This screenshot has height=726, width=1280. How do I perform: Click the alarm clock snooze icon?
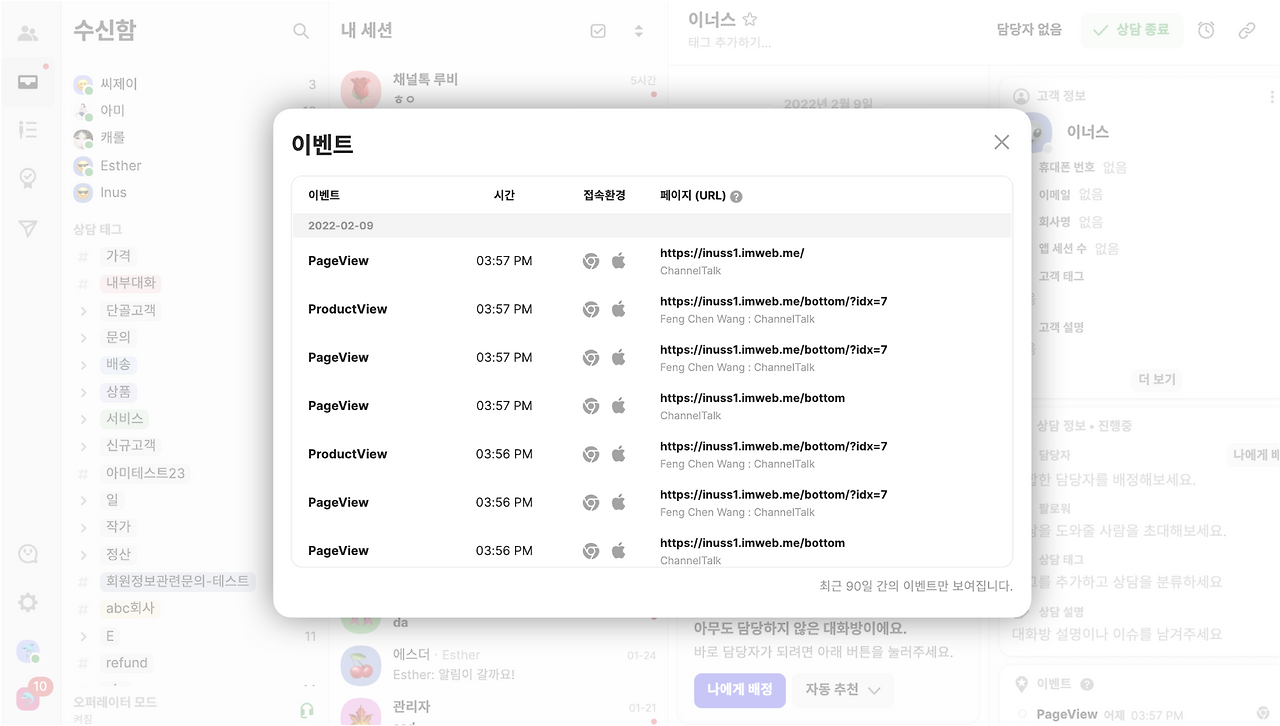pos(1206,30)
